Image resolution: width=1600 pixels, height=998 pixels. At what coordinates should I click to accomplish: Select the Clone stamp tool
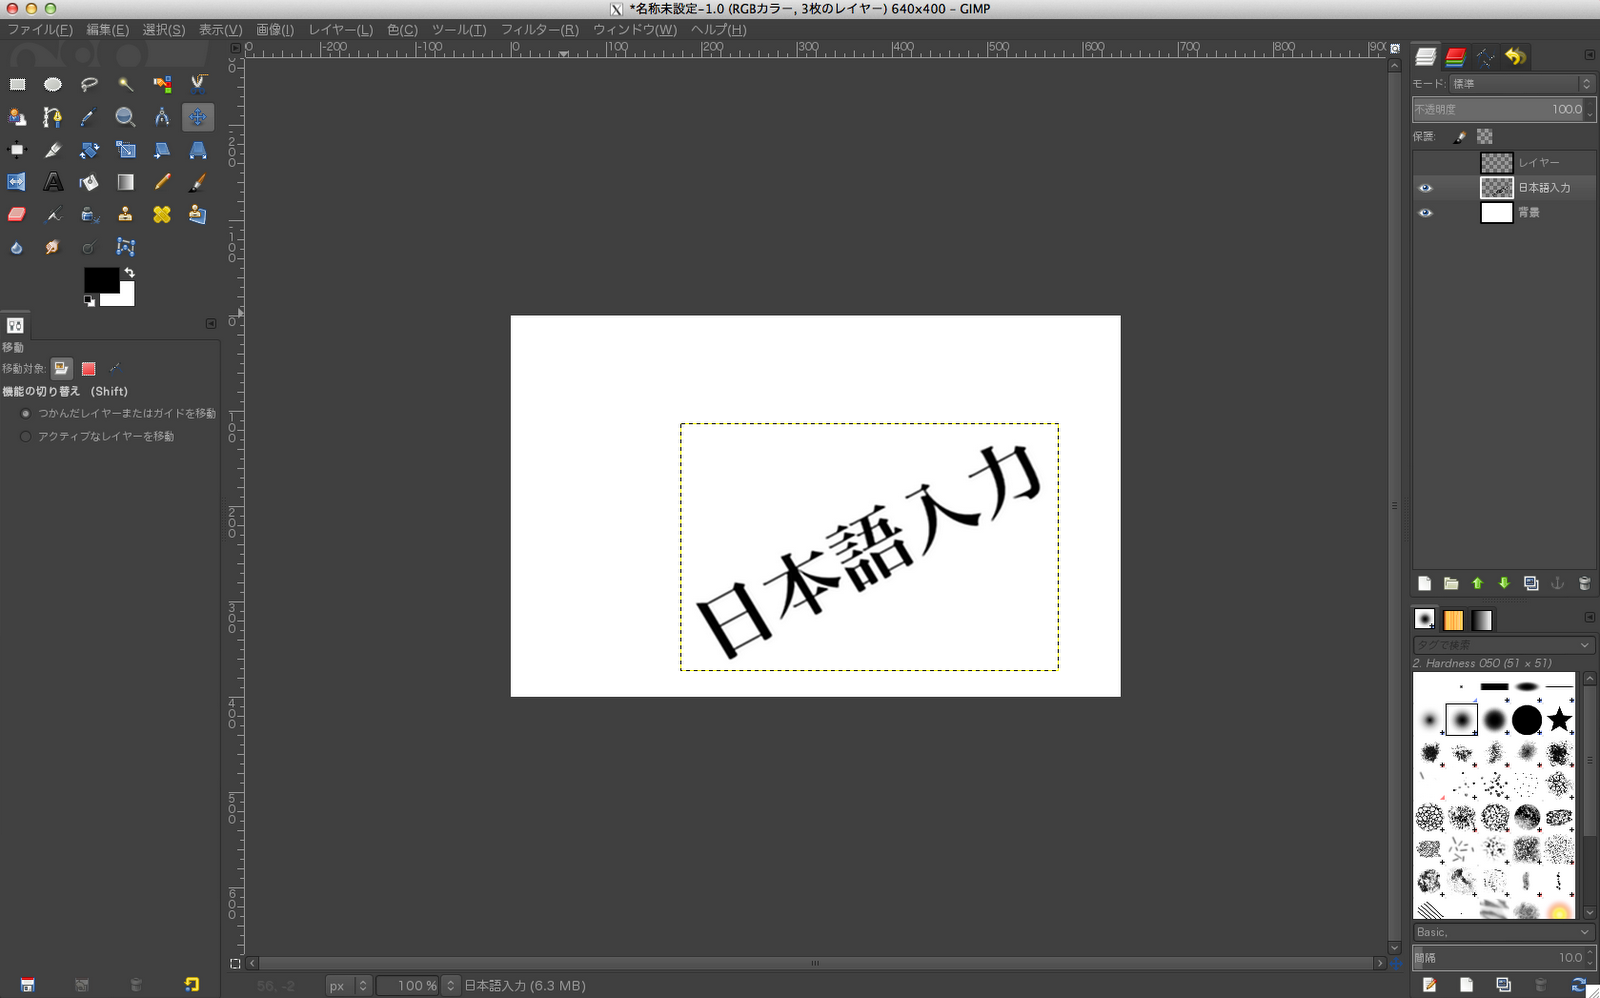point(125,214)
